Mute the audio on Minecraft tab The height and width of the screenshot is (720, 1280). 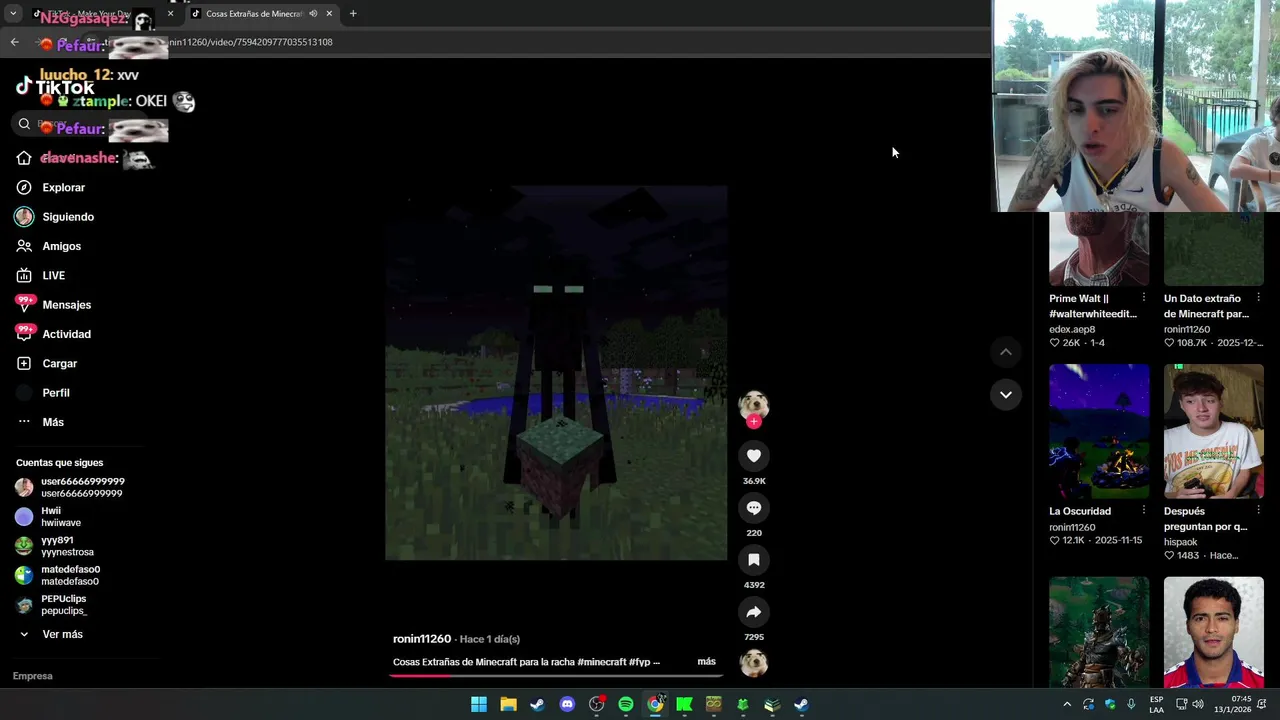tap(313, 14)
